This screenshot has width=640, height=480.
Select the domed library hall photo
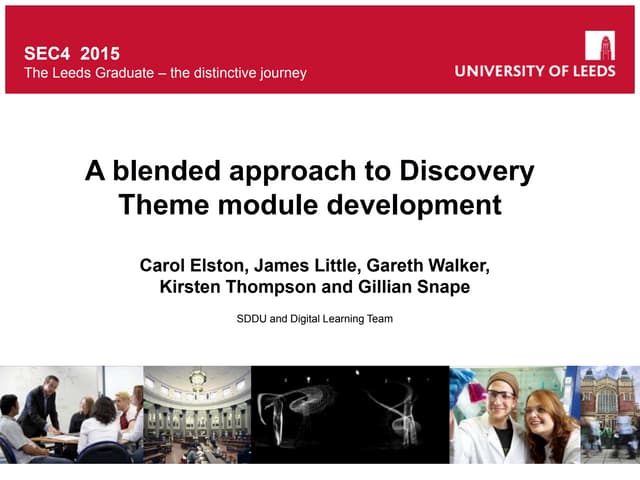point(197,414)
